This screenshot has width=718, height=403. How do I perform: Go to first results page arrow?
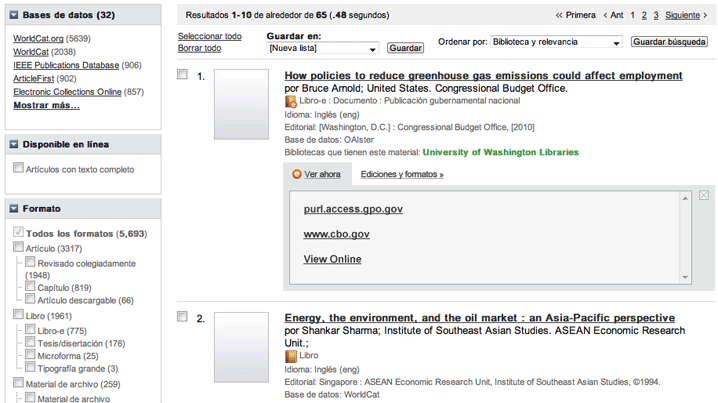pos(575,15)
